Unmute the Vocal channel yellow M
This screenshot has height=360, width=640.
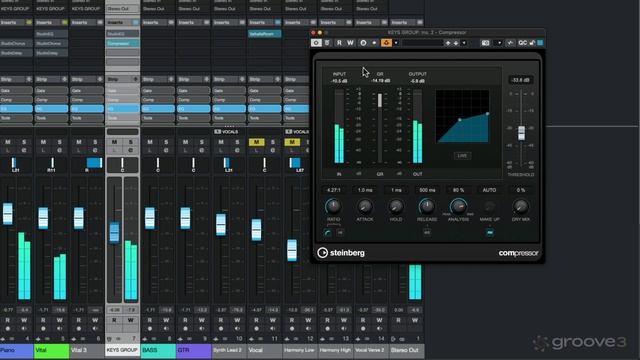[256, 142]
